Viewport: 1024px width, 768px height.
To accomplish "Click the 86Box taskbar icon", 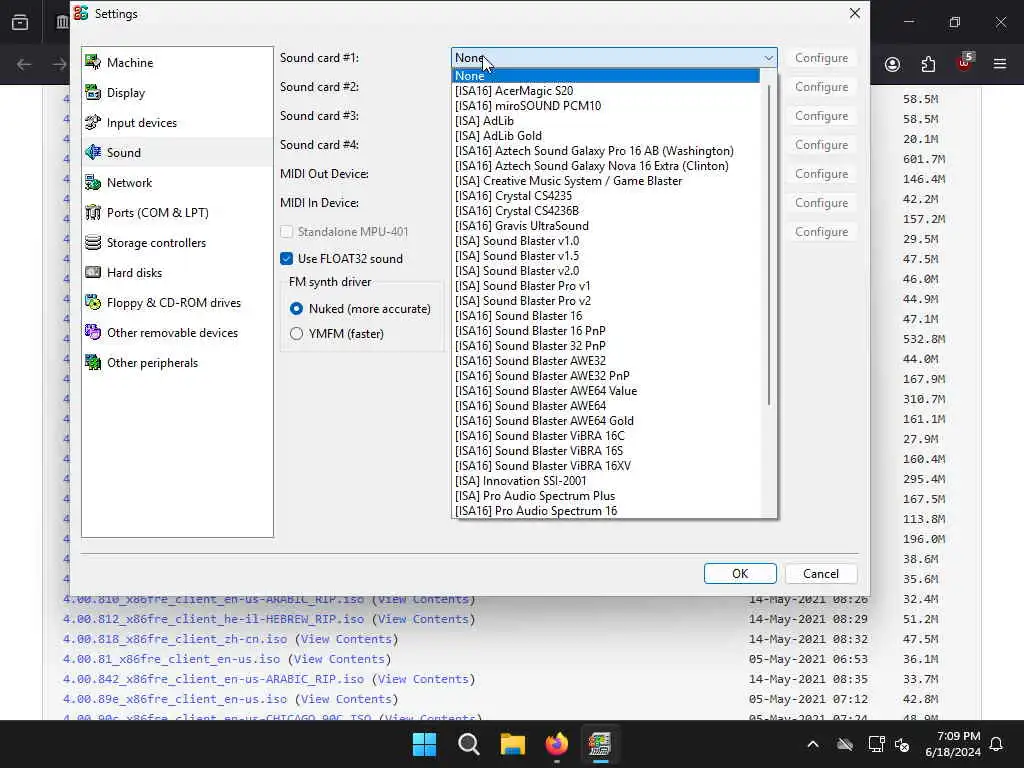I will click(x=600, y=744).
